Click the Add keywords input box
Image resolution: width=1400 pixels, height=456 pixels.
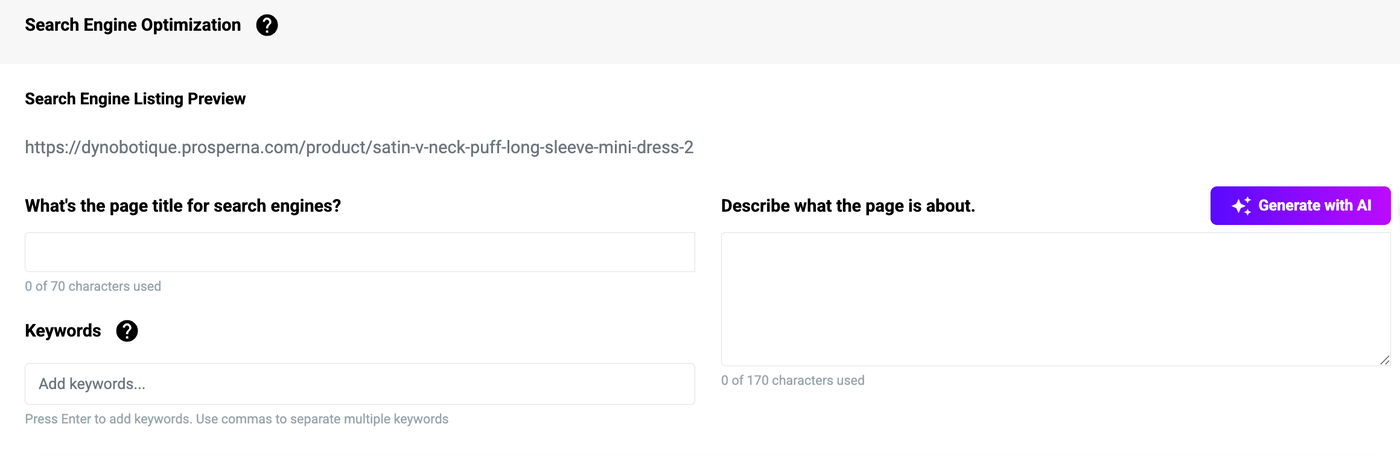point(360,384)
